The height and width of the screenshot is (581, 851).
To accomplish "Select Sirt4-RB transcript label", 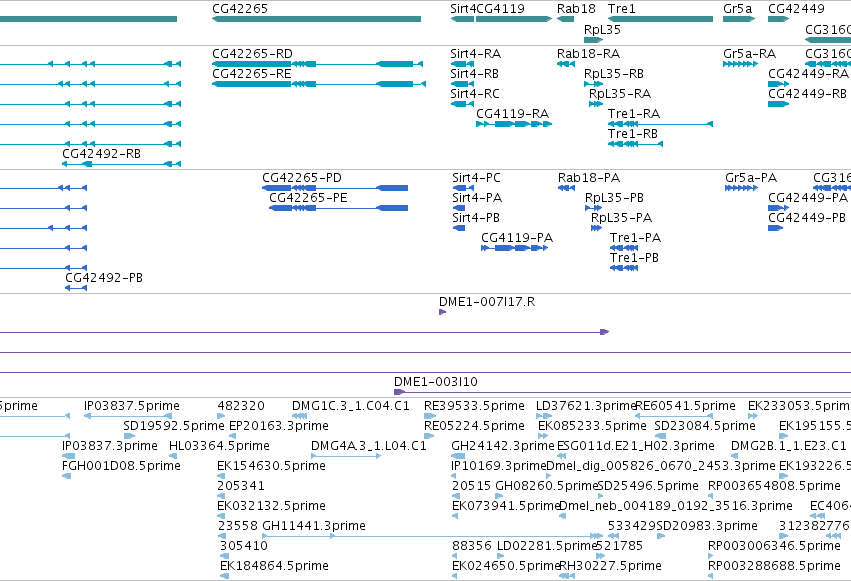I will coord(474,74).
